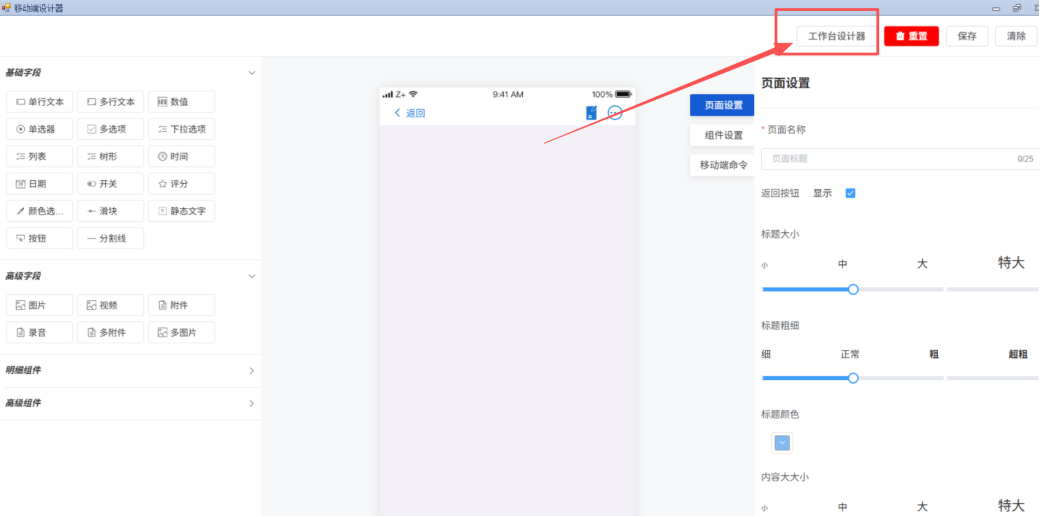
Task: Switch to the 组件设置 tab
Action: click(723, 135)
